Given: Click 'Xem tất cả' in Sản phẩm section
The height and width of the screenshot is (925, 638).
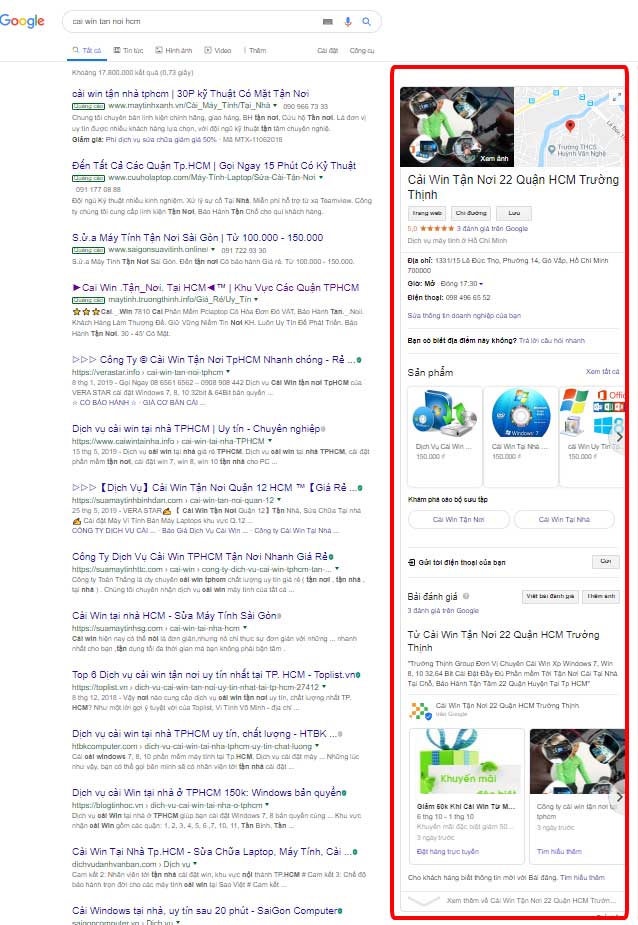Looking at the screenshot, I should 603,372.
